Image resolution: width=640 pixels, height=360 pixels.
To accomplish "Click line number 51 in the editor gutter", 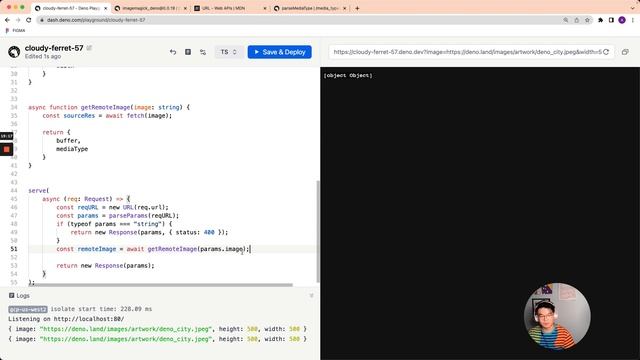I will (14, 249).
